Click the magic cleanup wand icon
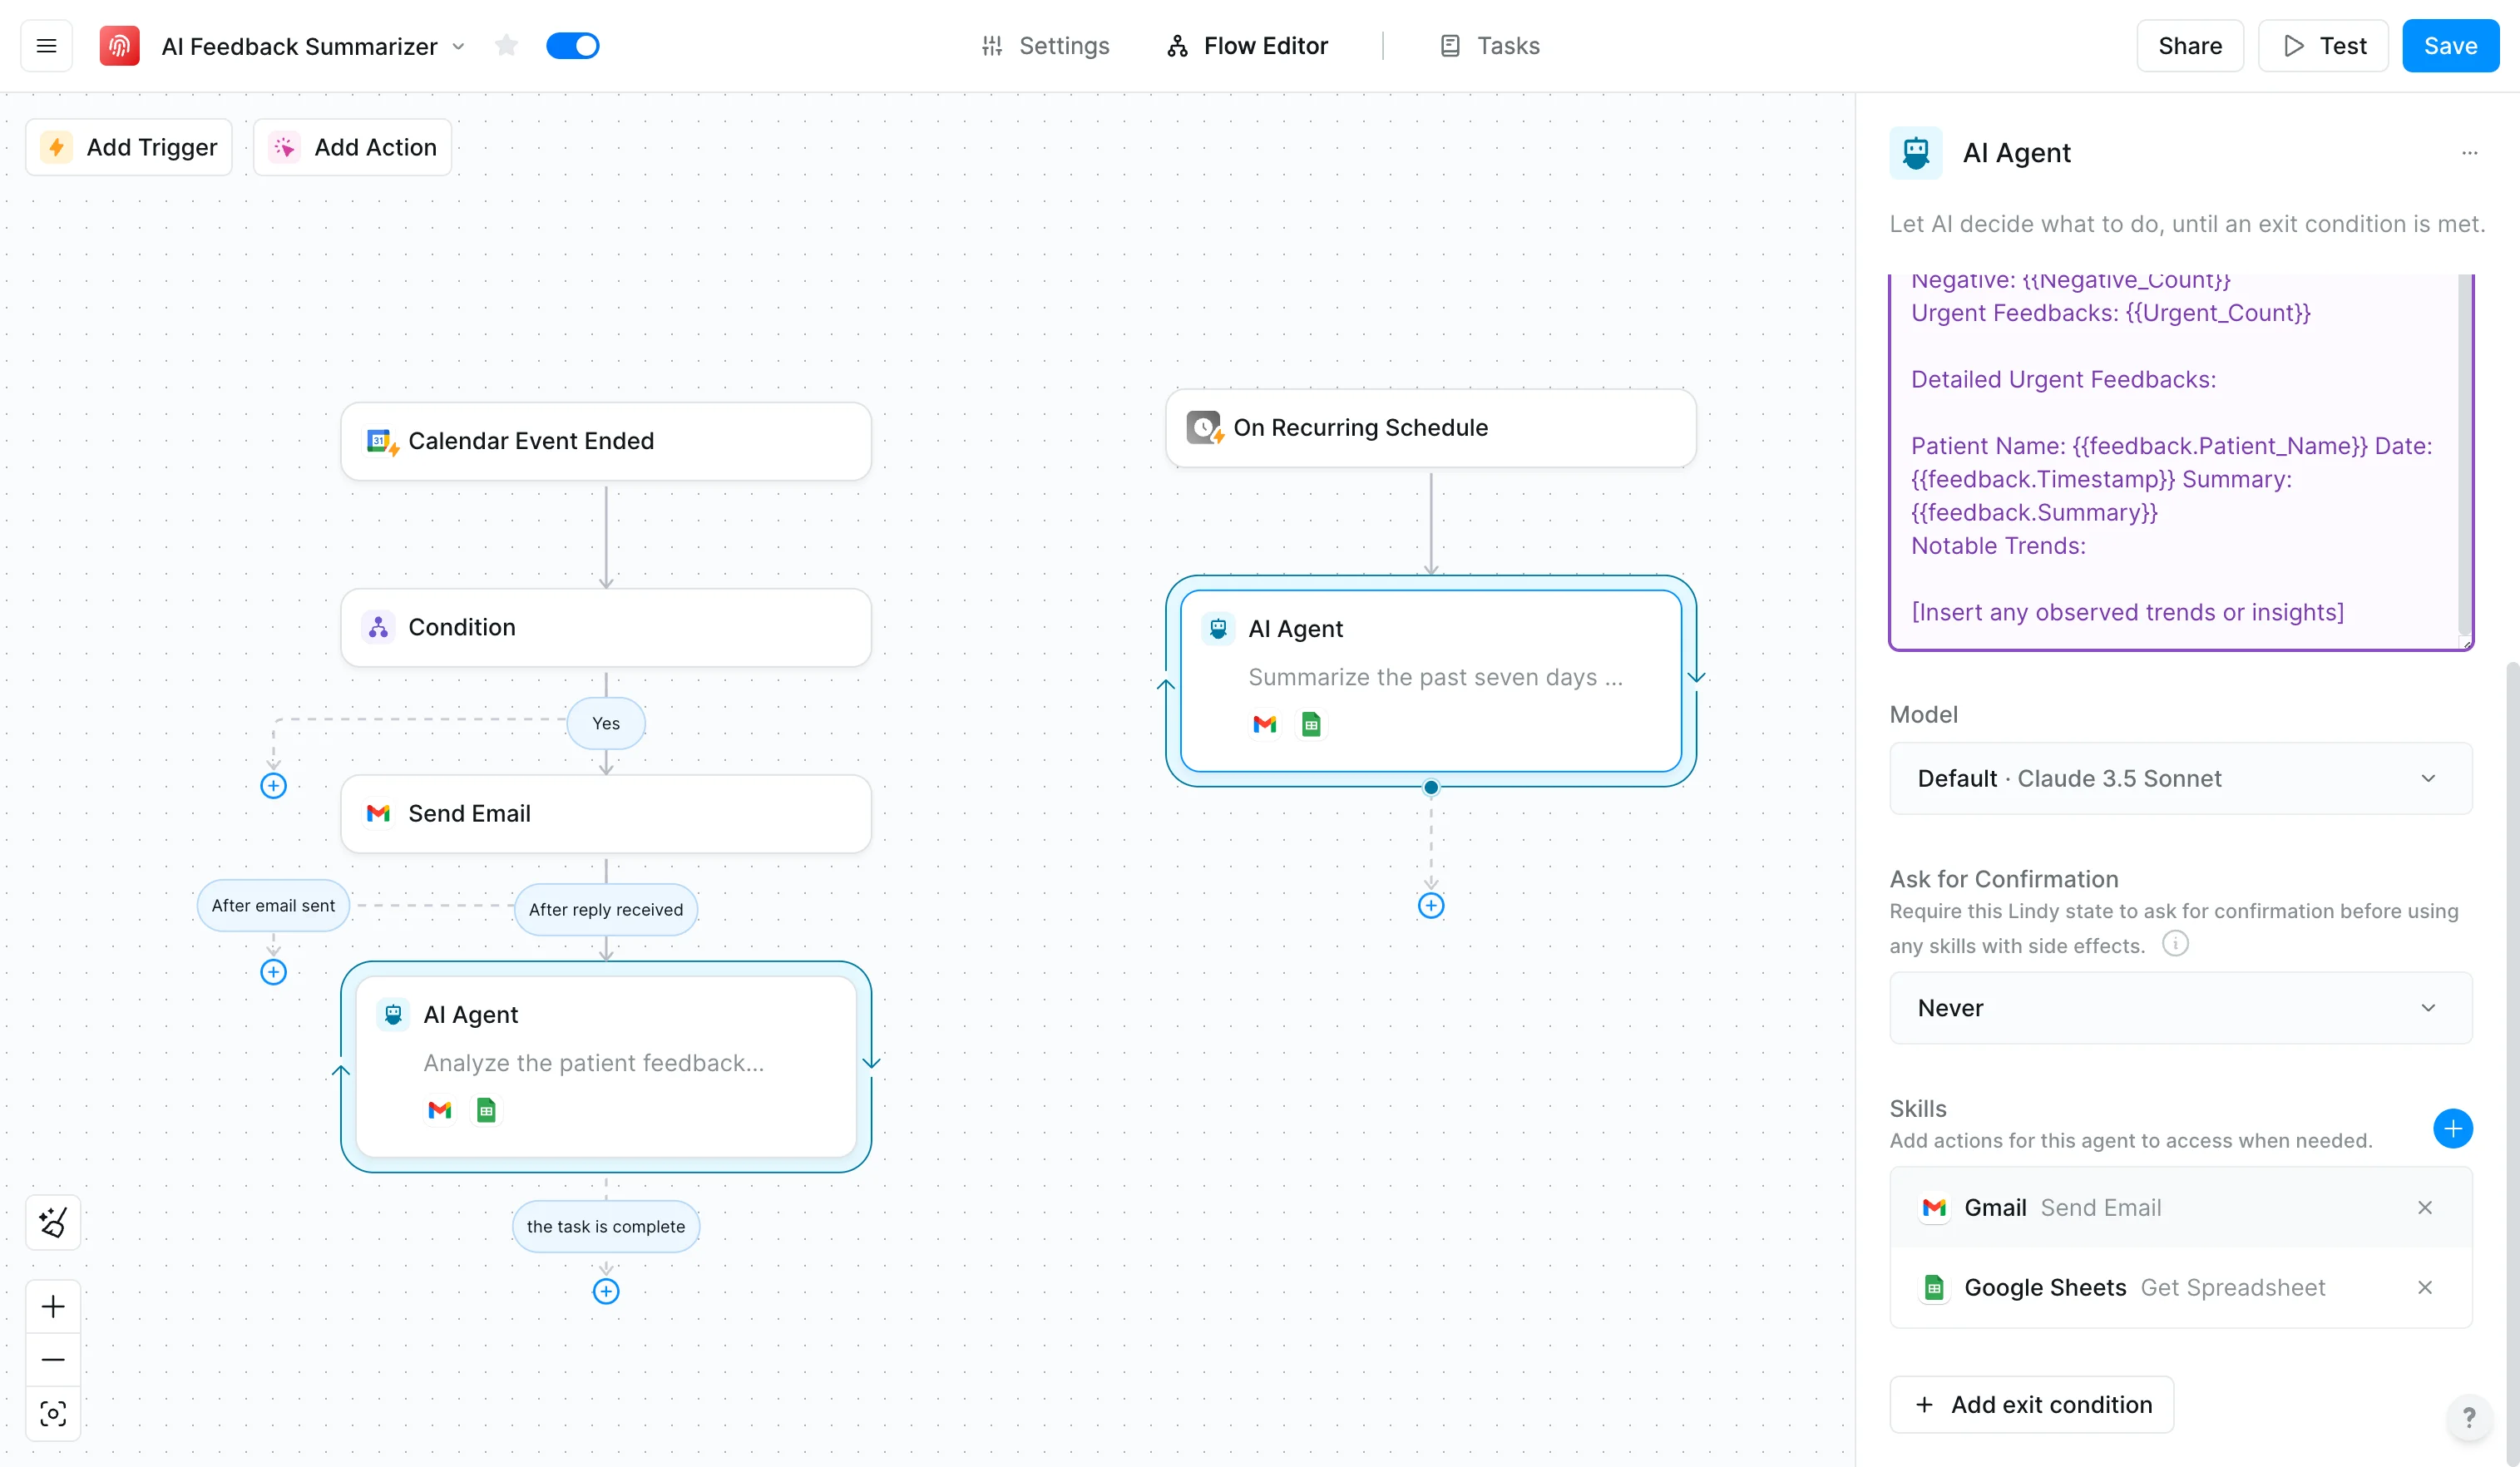Image resolution: width=2520 pixels, height=1467 pixels. 53,1222
